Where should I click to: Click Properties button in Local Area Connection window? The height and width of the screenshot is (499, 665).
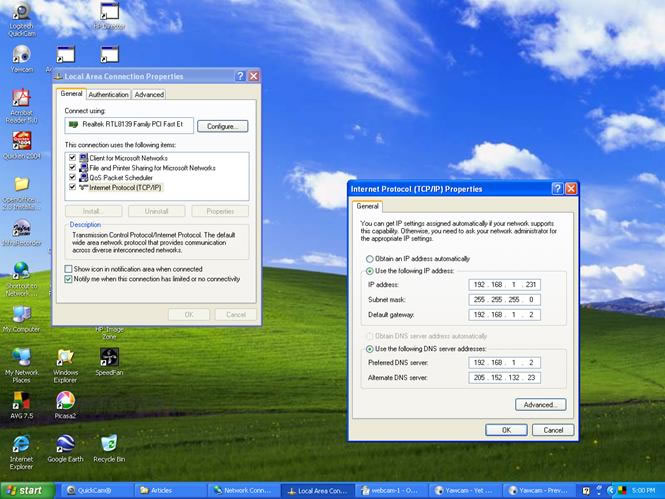coord(220,211)
